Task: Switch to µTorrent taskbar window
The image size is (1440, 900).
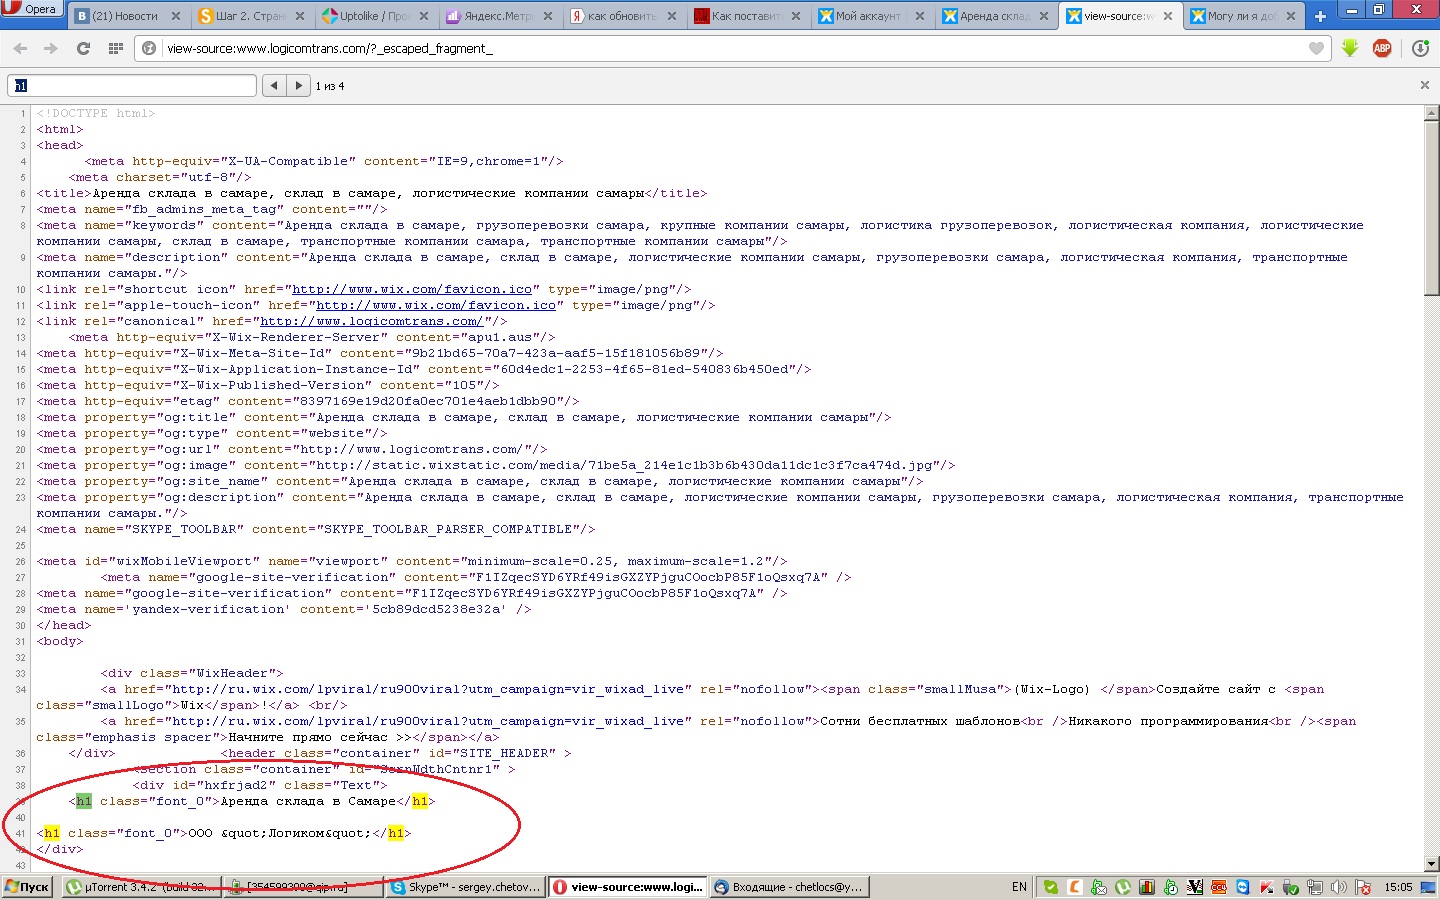Action: tap(140, 886)
